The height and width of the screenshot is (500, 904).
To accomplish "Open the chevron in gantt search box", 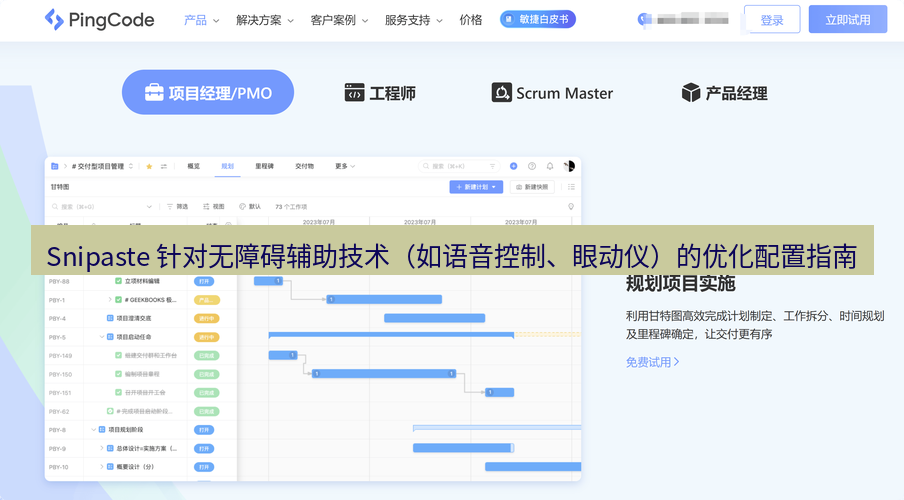I will click(149, 206).
